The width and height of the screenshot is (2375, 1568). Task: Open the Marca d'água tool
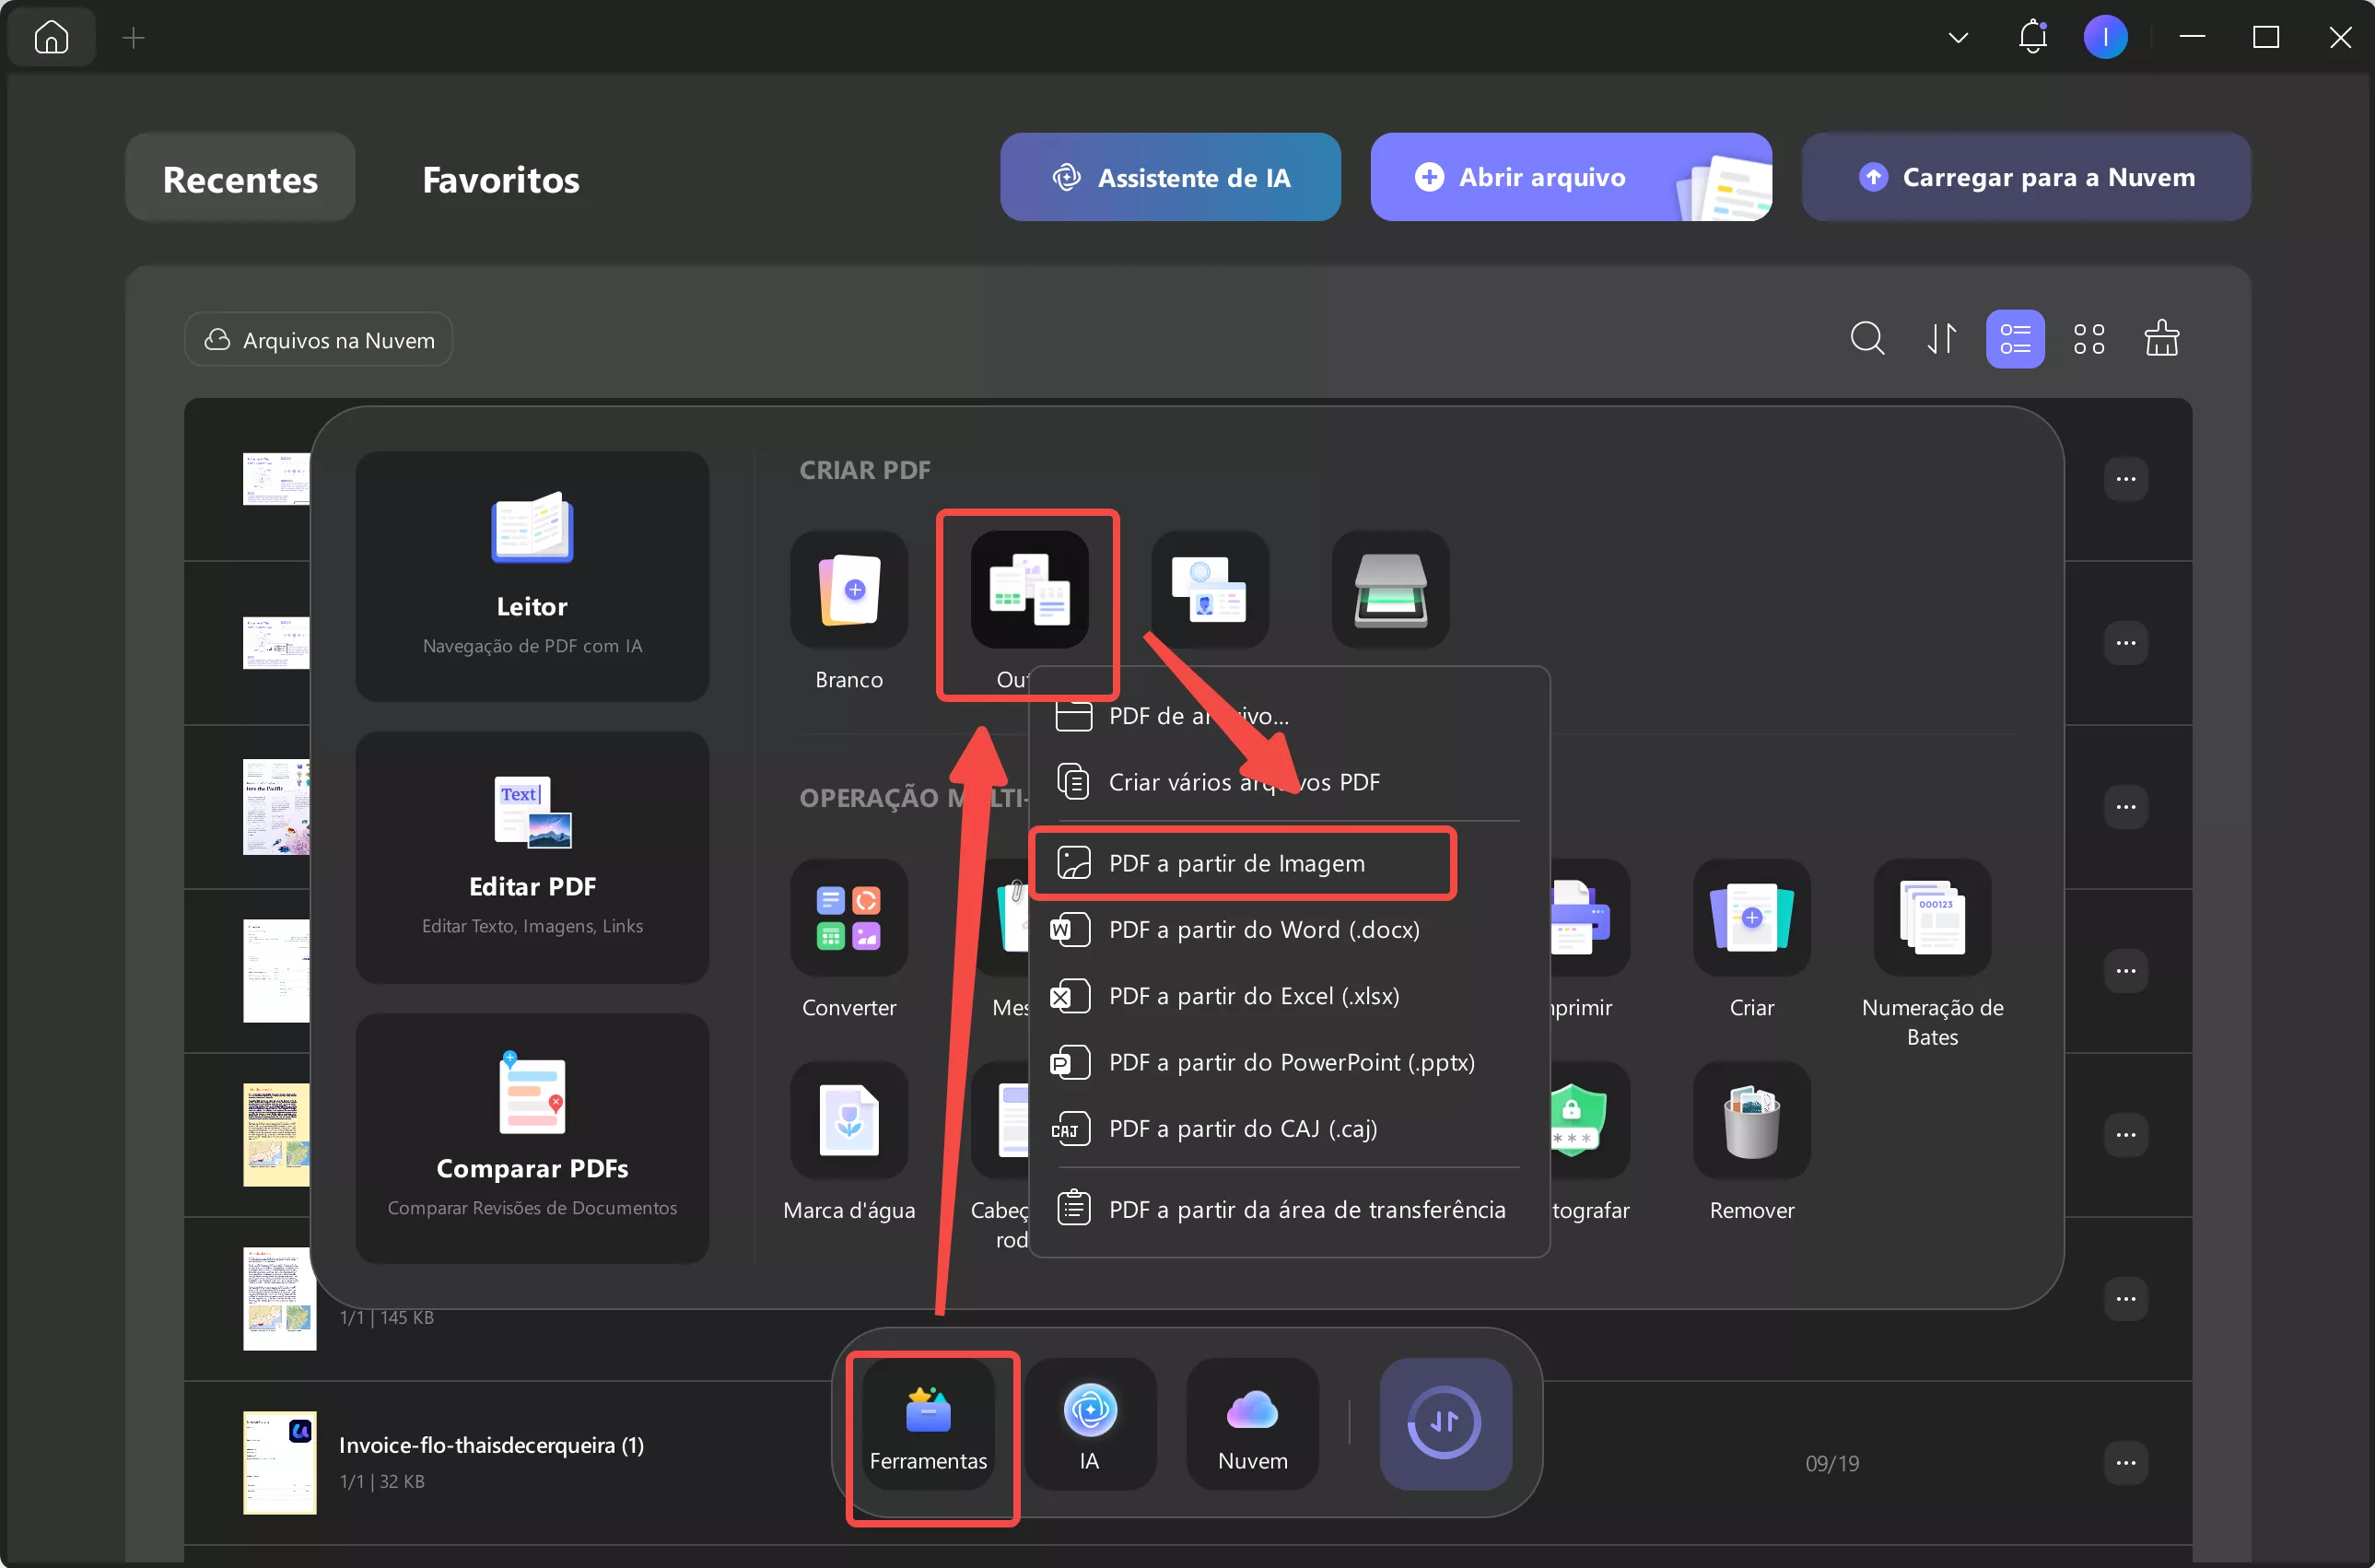848,1120
